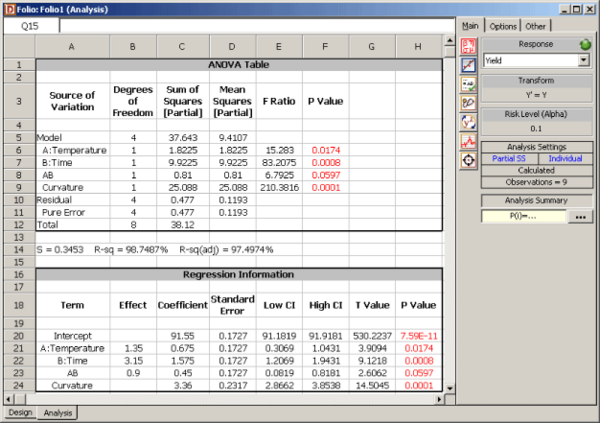This screenshot has height=423, width=600.
Task: Click the P(i)=... summary field
Action: (523, 216)
